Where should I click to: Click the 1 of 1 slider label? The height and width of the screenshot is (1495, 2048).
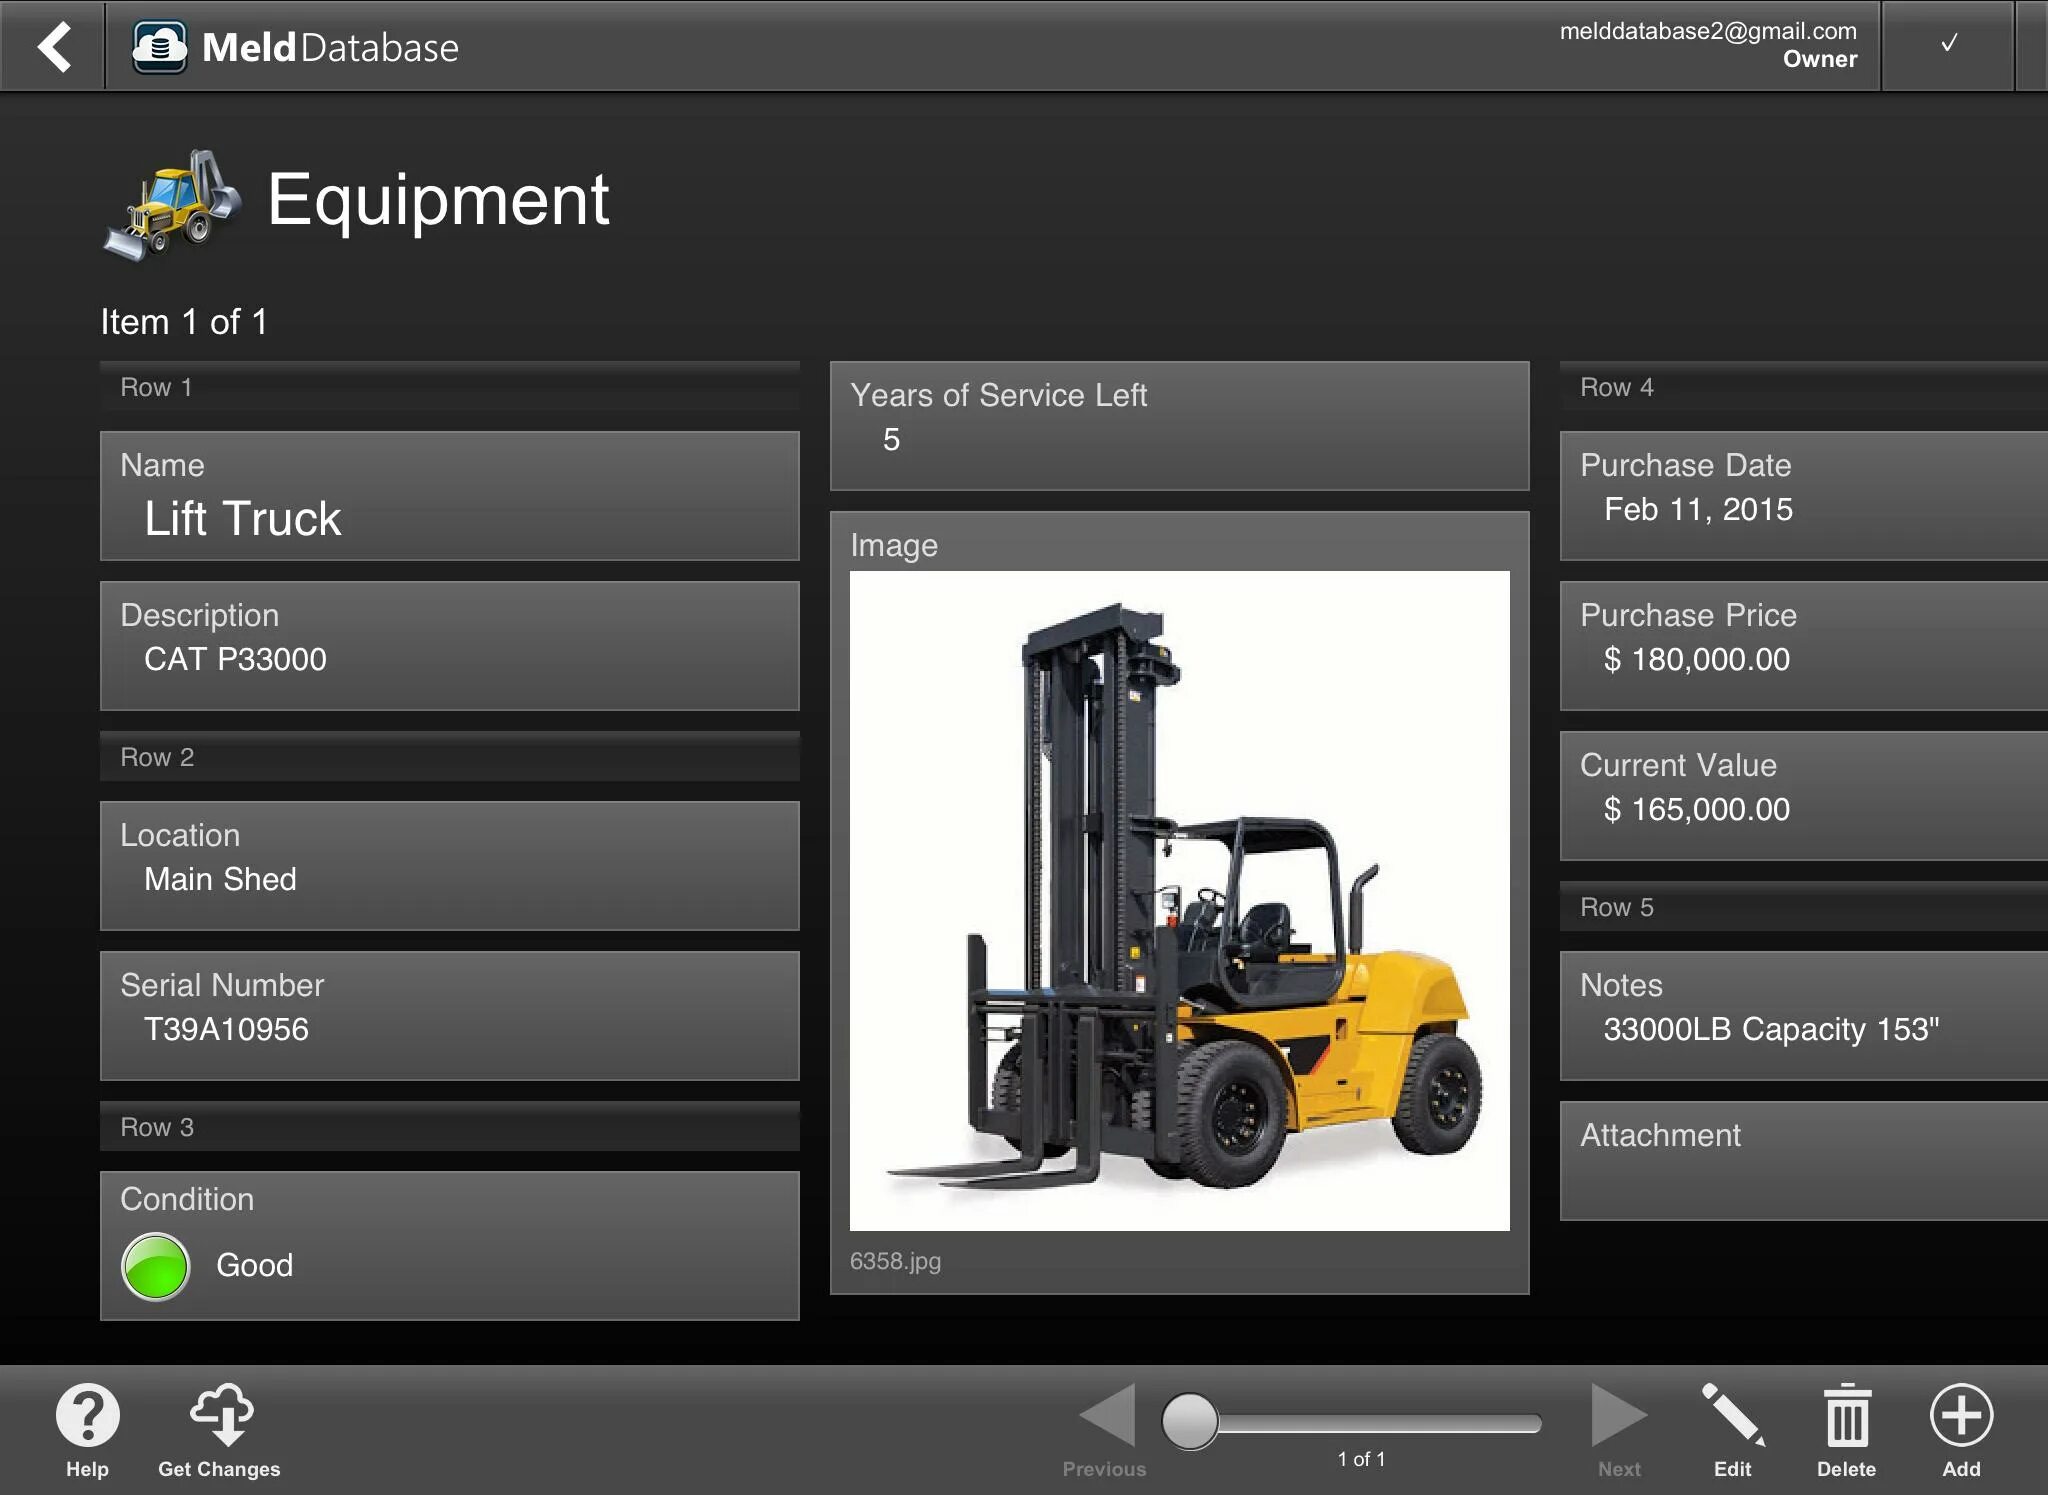[x=1361, y=1459]
